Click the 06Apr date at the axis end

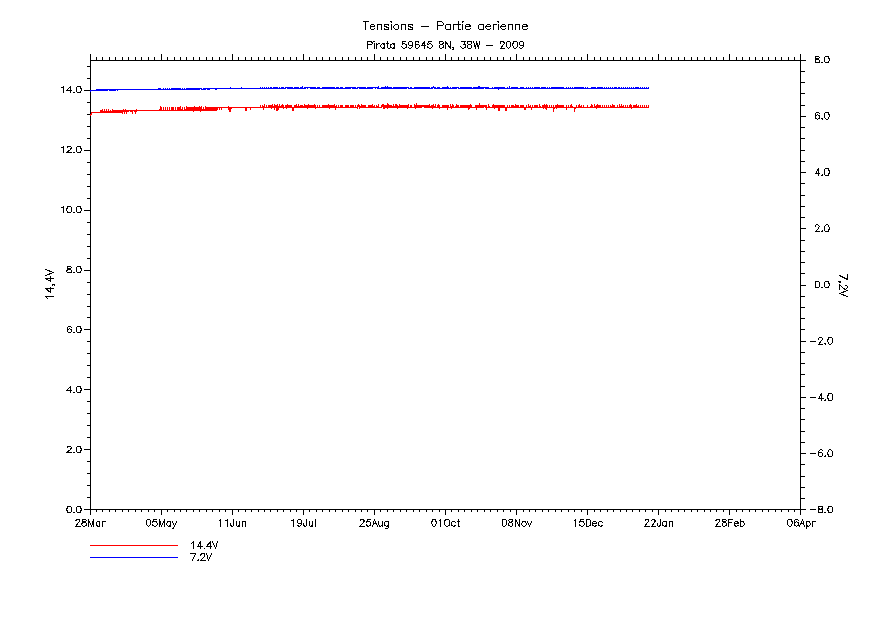[x=800, y=522]
